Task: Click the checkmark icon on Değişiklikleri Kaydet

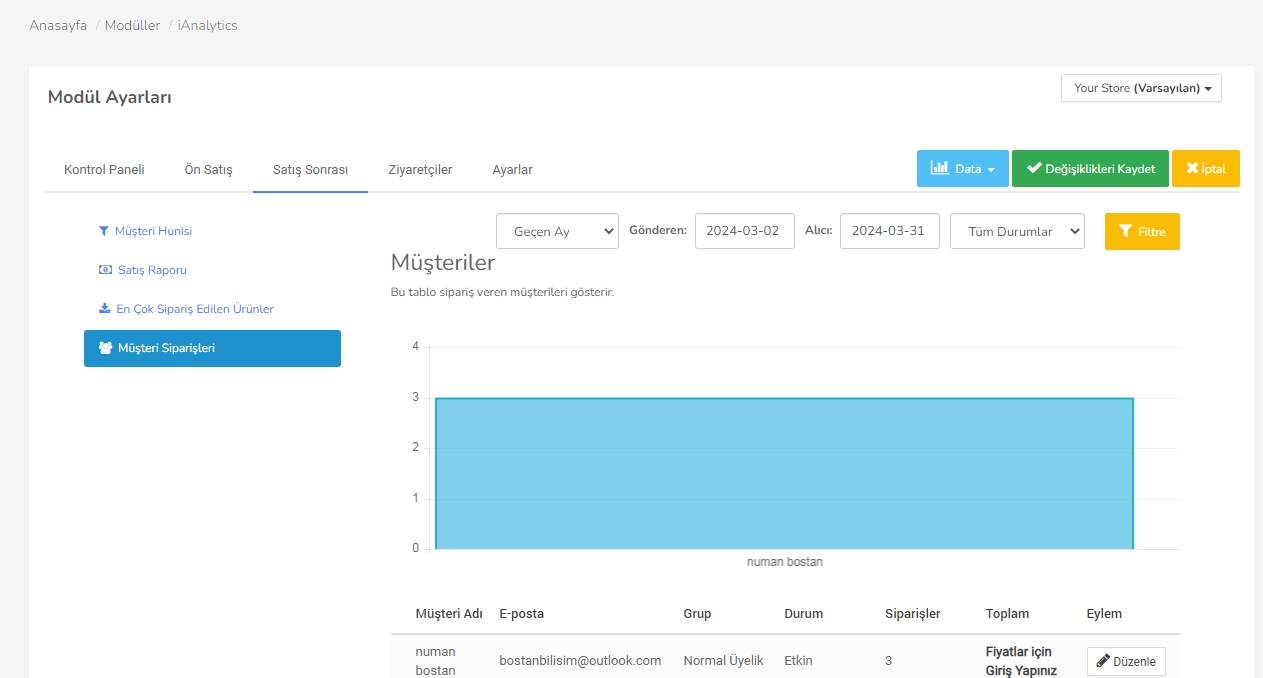Action: pyautogui.click(x=1034, y=169)
